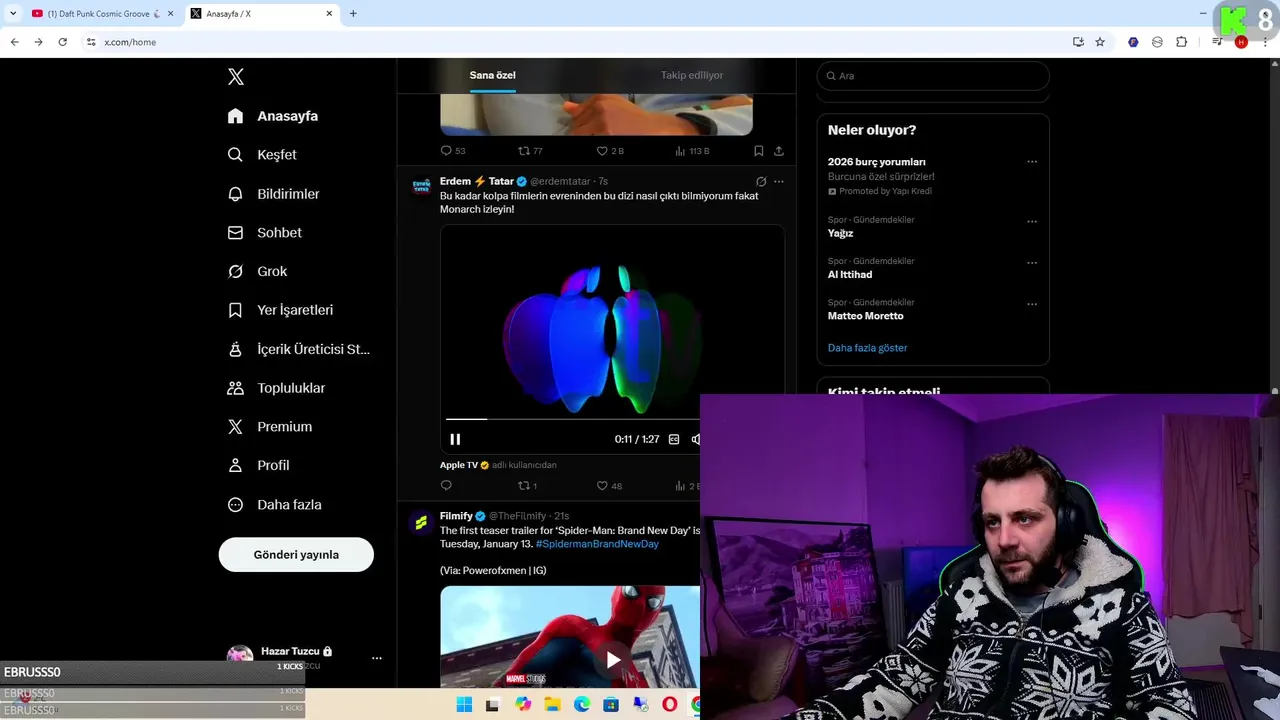The width and height of the screenshot is (1280, 720).
Task: Open Daha fazla menu in sidebar
Action: 274,505
